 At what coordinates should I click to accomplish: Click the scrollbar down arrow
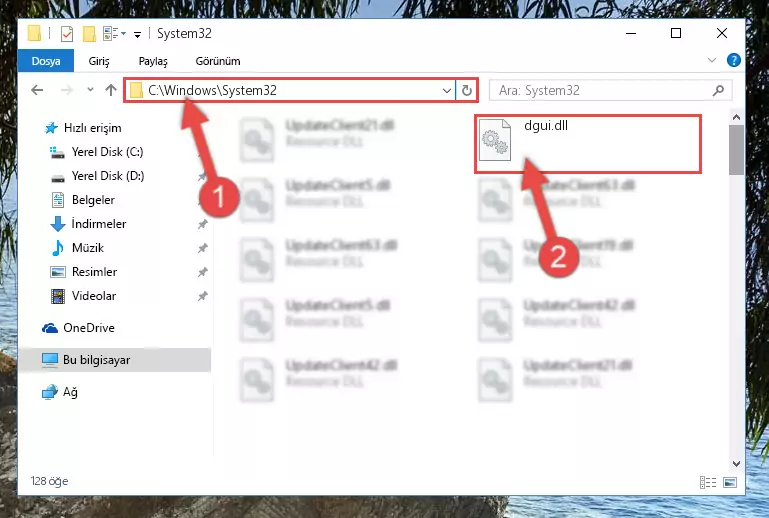(736, 464)
